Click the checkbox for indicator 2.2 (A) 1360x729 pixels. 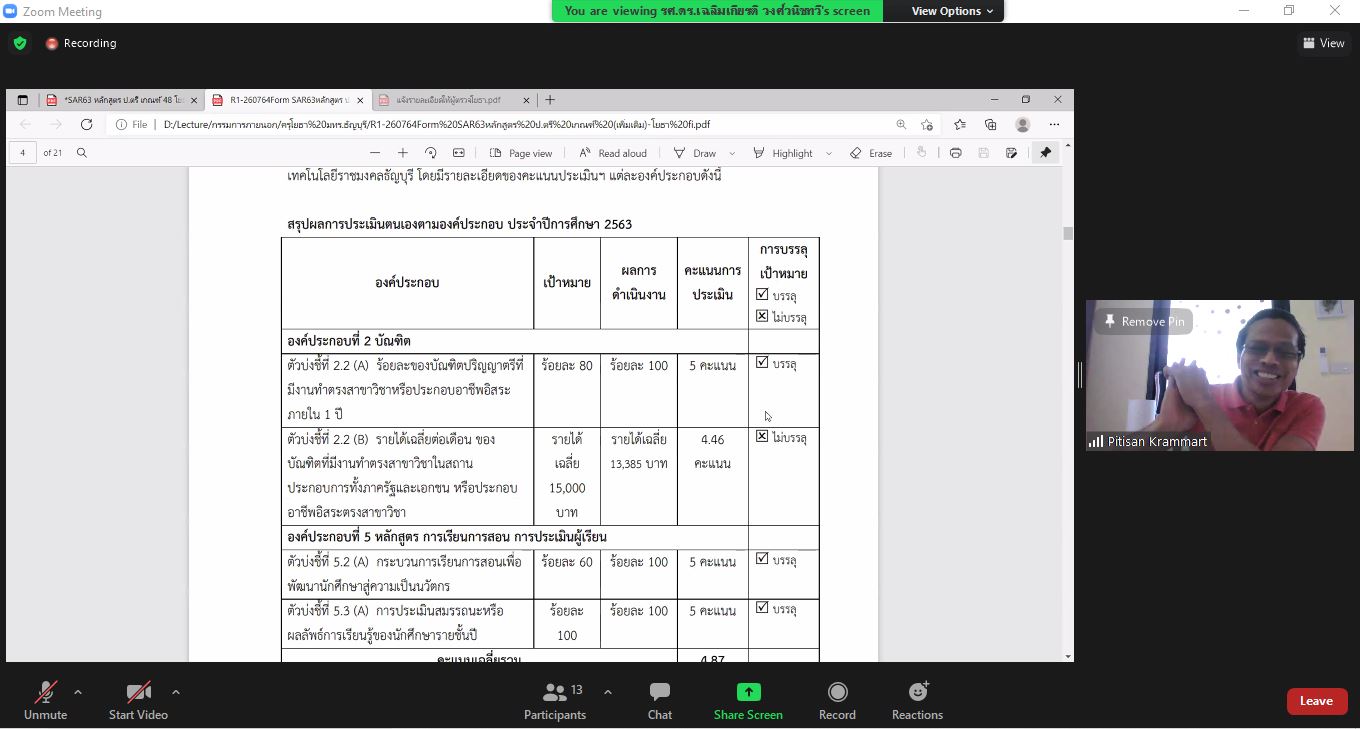(762, 362)
